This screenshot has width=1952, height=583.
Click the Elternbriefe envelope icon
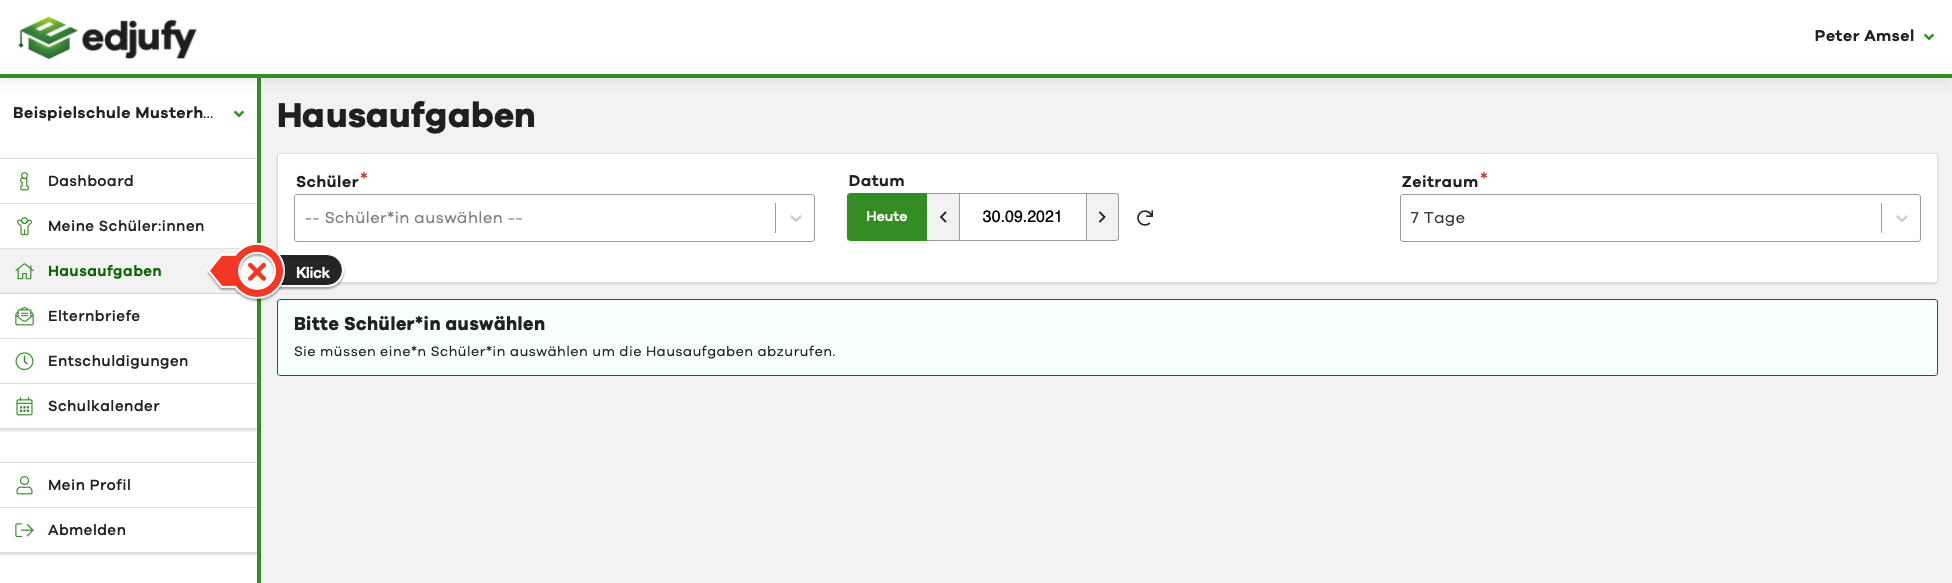click(25, 316)
